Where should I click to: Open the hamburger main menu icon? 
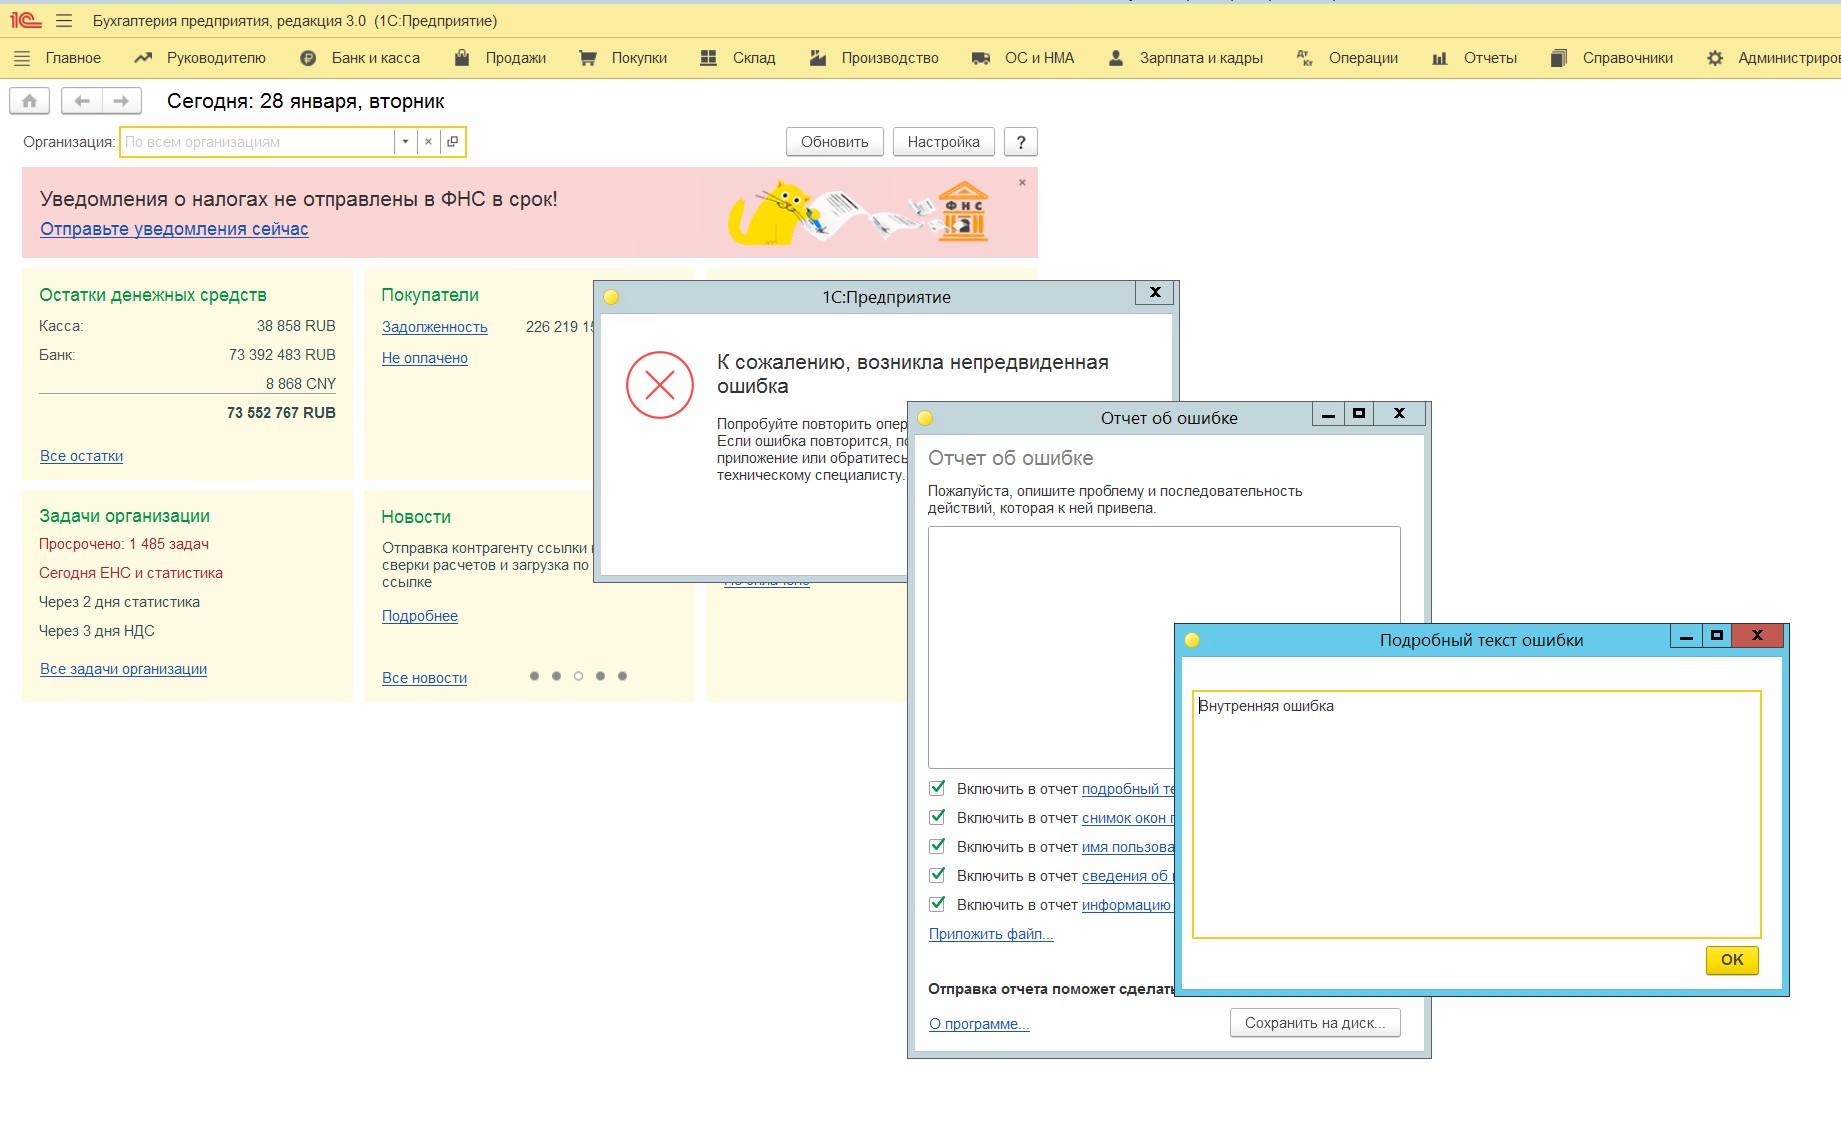coord(64,20)
